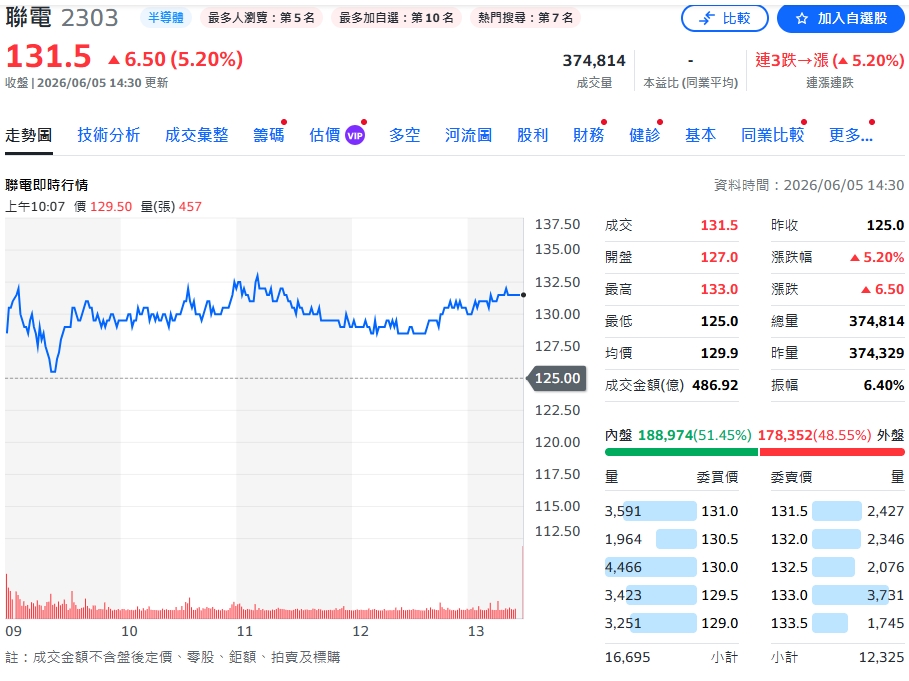The image size is (909, 681).
Task: Open the 成交彙整 tab
Action: point(197,135)
